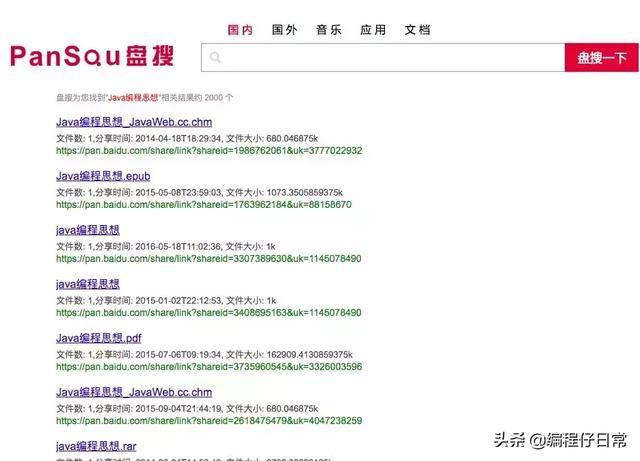The width and height of the screenshot is (640, 461).
Task: Select the 国内 tab
Action: click(x=240, y=30)
